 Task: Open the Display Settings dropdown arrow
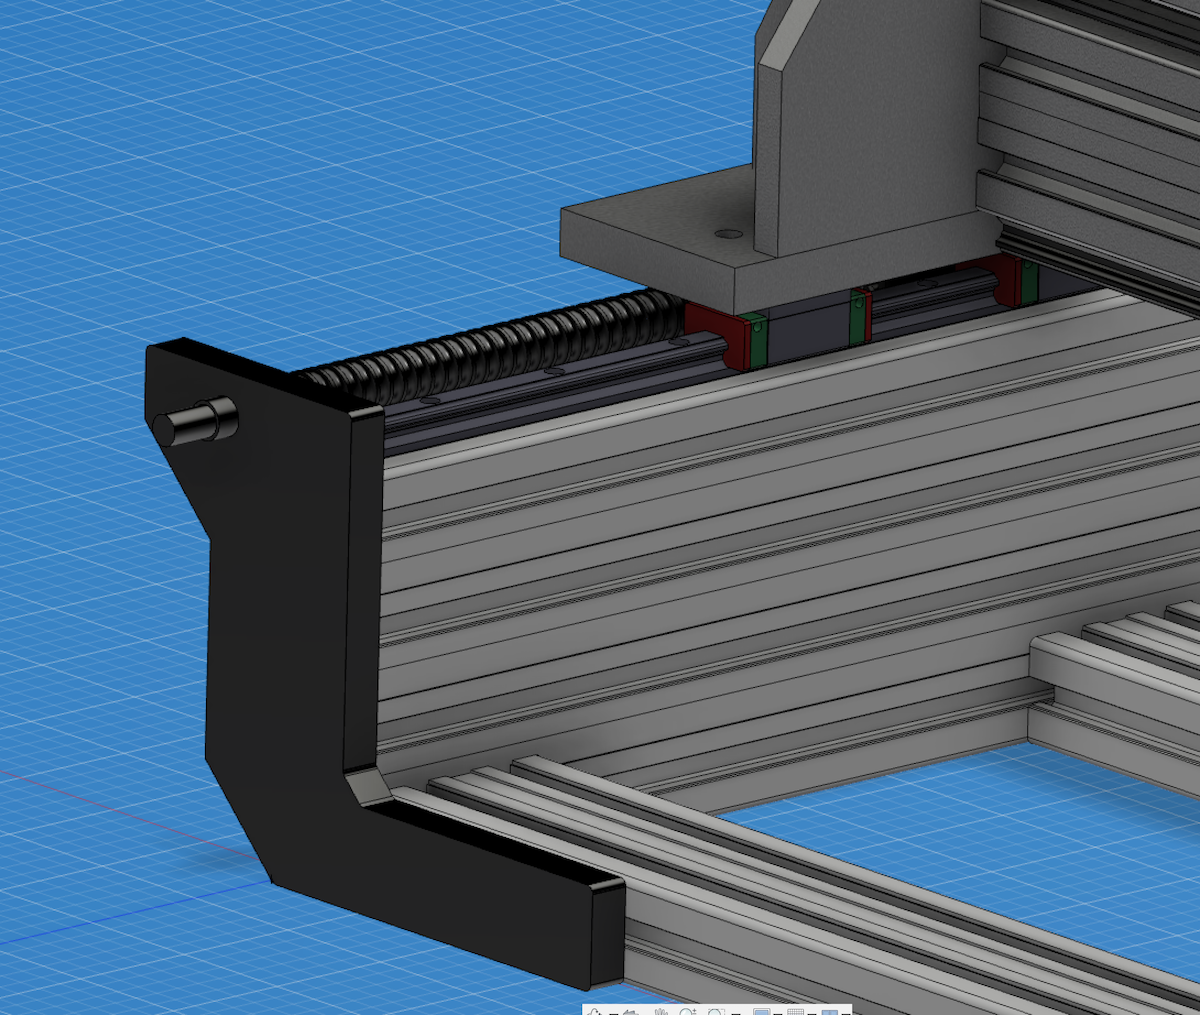click(x=777, y=1013)
